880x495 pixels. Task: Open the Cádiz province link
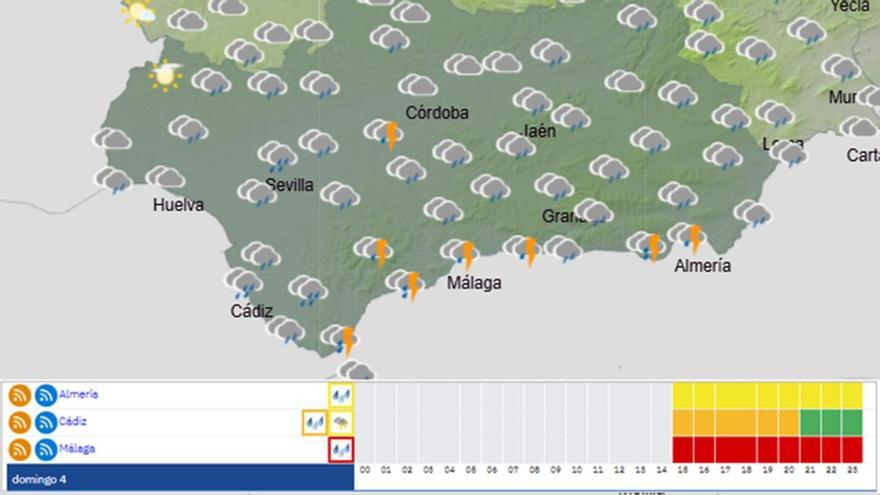(73, 421)
